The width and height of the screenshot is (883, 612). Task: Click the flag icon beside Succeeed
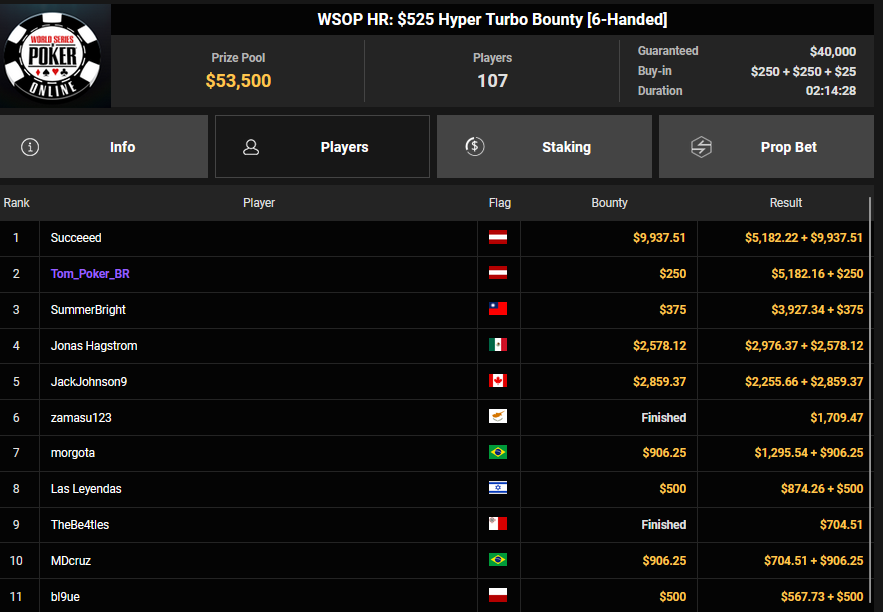point(498,238)
